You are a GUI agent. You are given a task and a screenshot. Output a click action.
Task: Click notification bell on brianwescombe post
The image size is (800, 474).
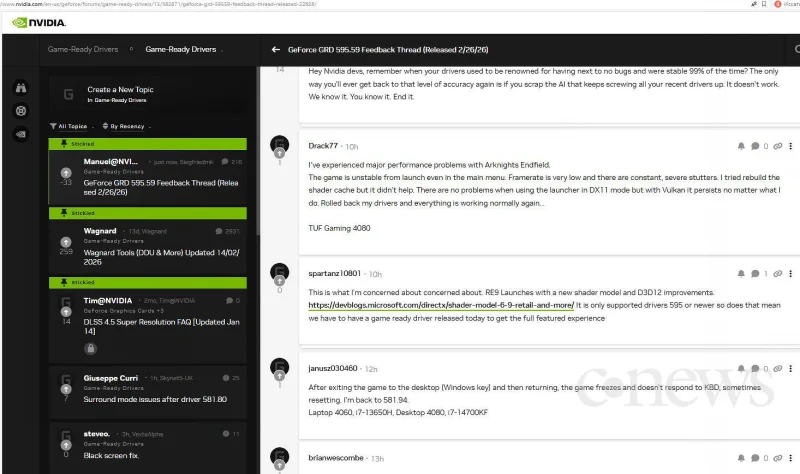coord(741,458)
